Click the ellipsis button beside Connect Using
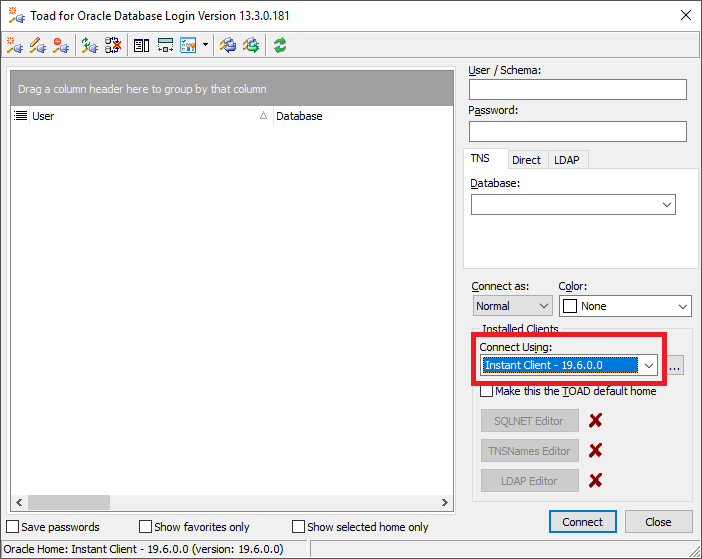Image resolution: width=702 pixels, height=559 pixels. 675,366
